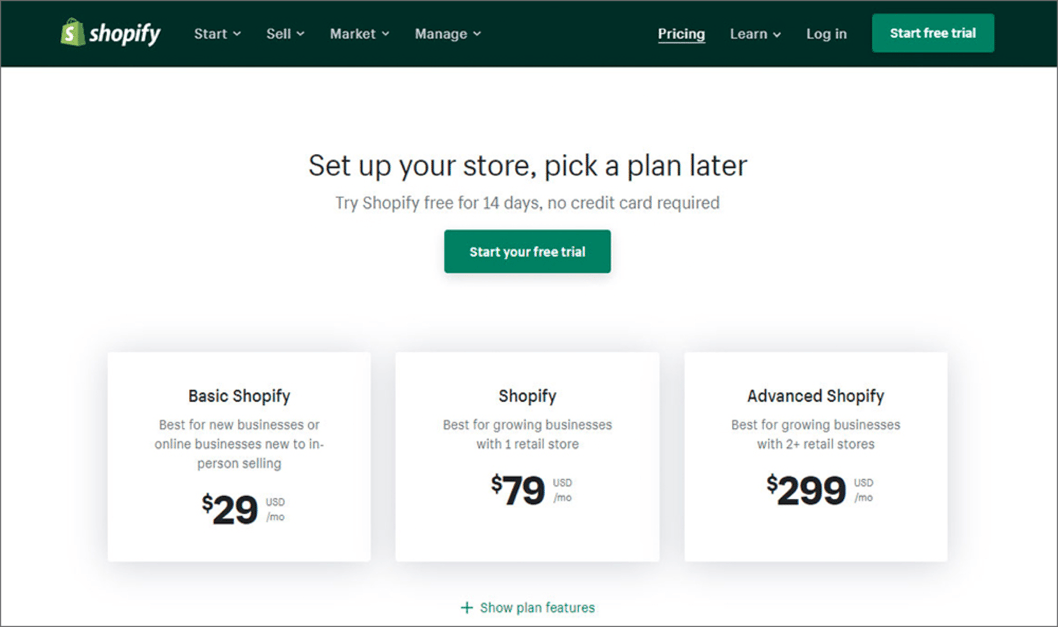The width and height of the screenshot is (1058, 627).
Task: Expand the Learn dropdown
Action: point(754,33)
